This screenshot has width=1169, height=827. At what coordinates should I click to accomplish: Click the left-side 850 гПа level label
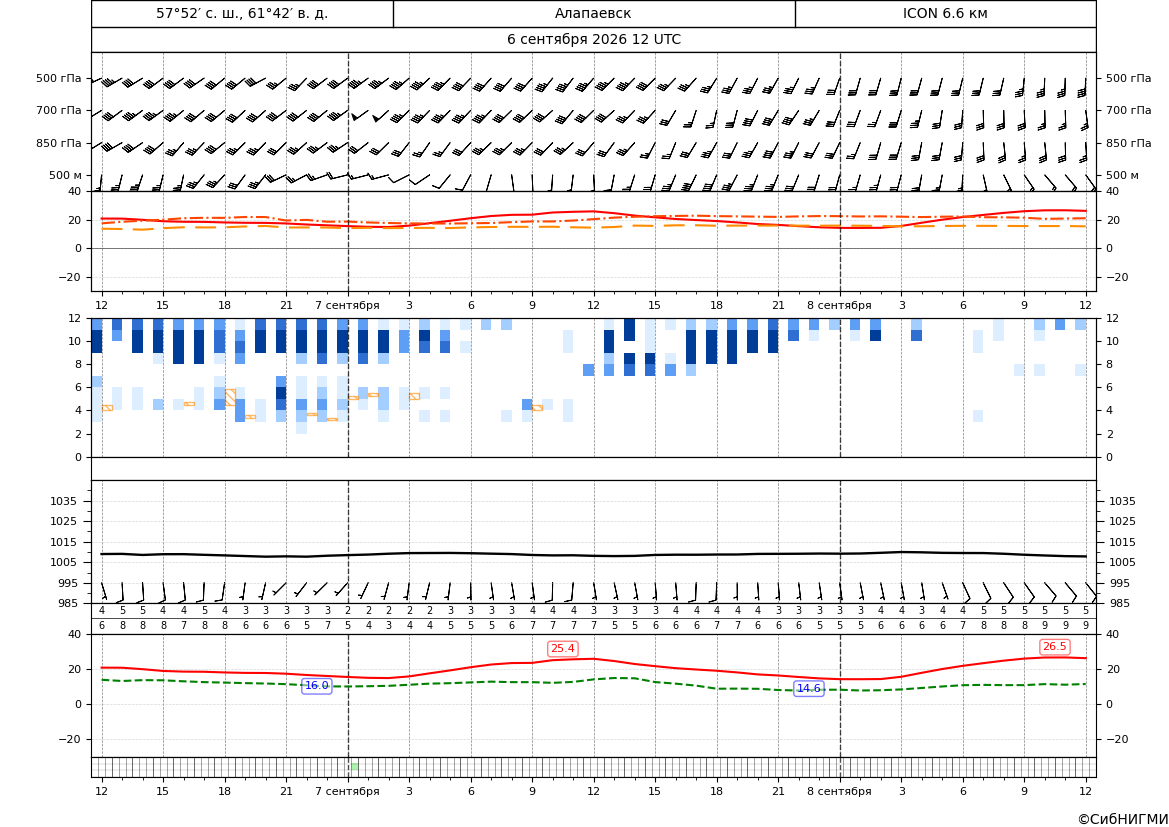coord(58,143)
